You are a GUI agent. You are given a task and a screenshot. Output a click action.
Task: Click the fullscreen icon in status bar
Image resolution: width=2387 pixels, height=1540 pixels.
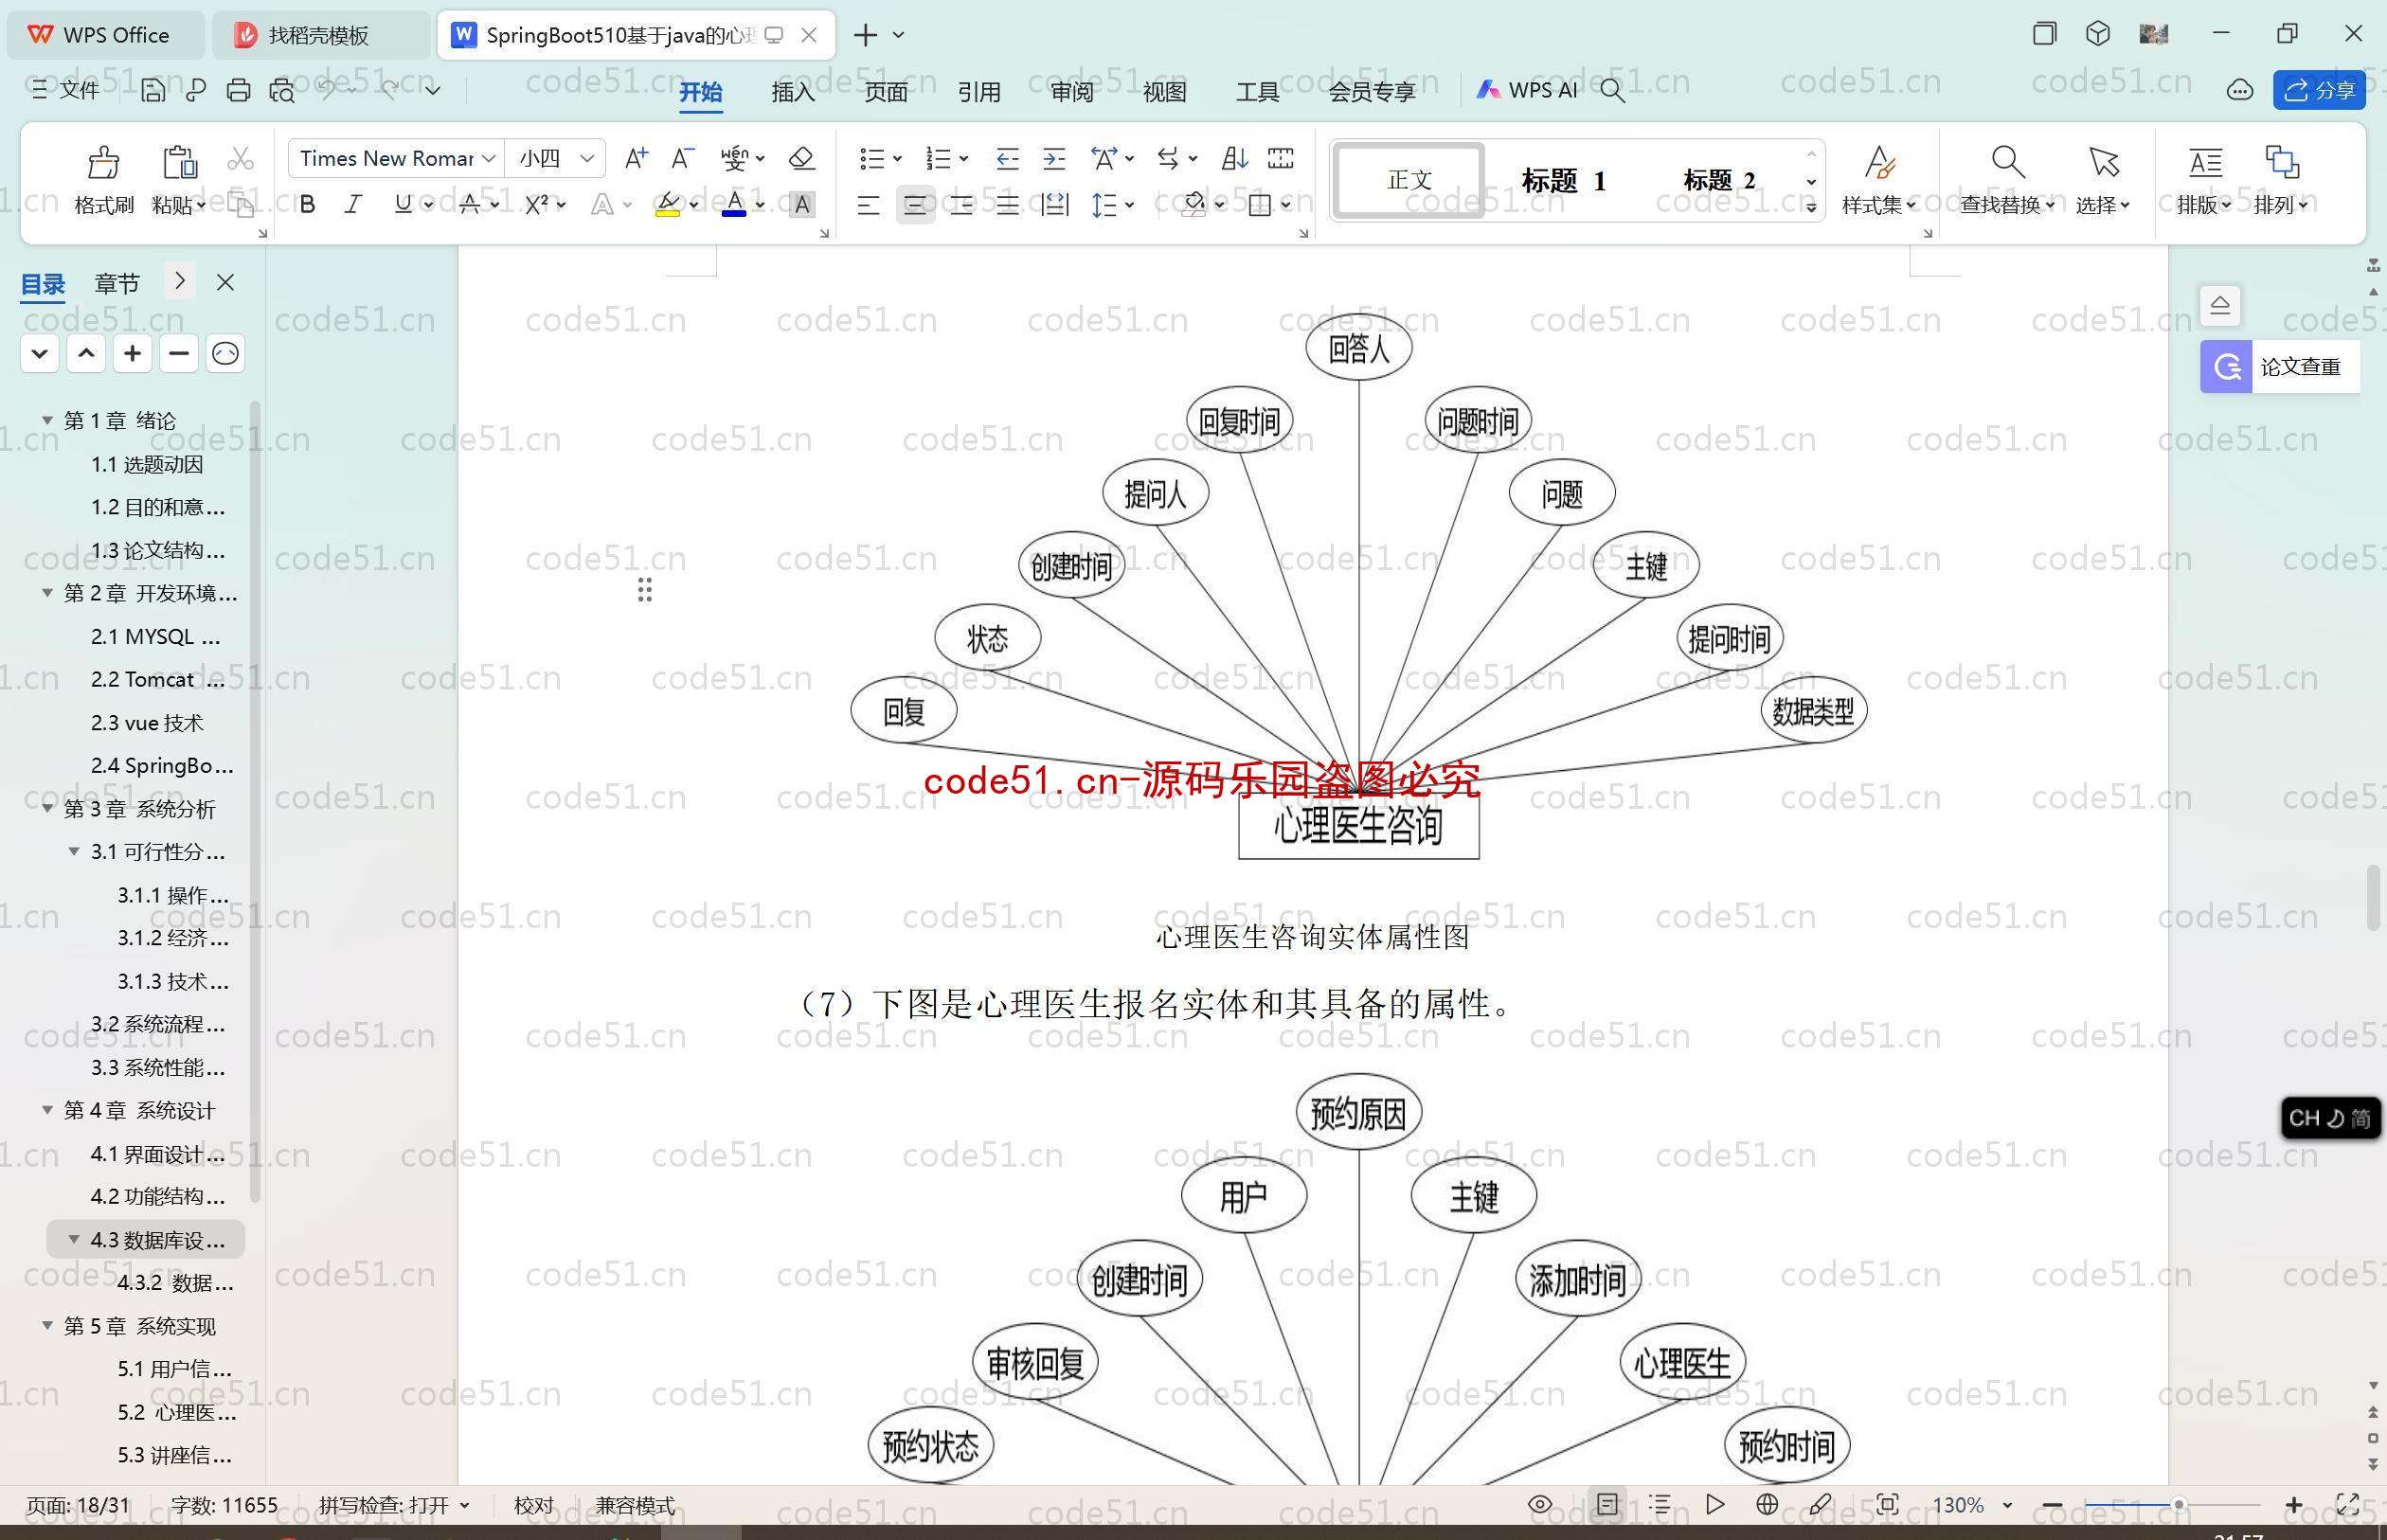click(x=2348, y=1504)
